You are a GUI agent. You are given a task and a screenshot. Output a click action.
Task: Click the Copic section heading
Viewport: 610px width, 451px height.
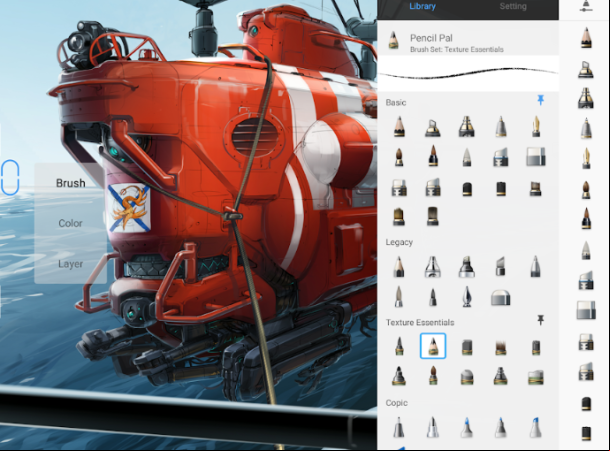pyautogui.click(x=397, y=403)
